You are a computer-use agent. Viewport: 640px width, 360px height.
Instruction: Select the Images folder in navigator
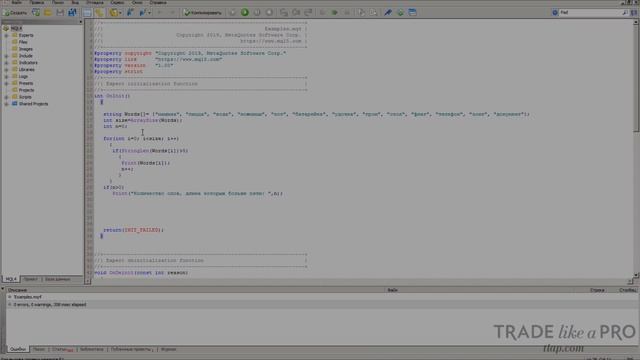point(25,49)
